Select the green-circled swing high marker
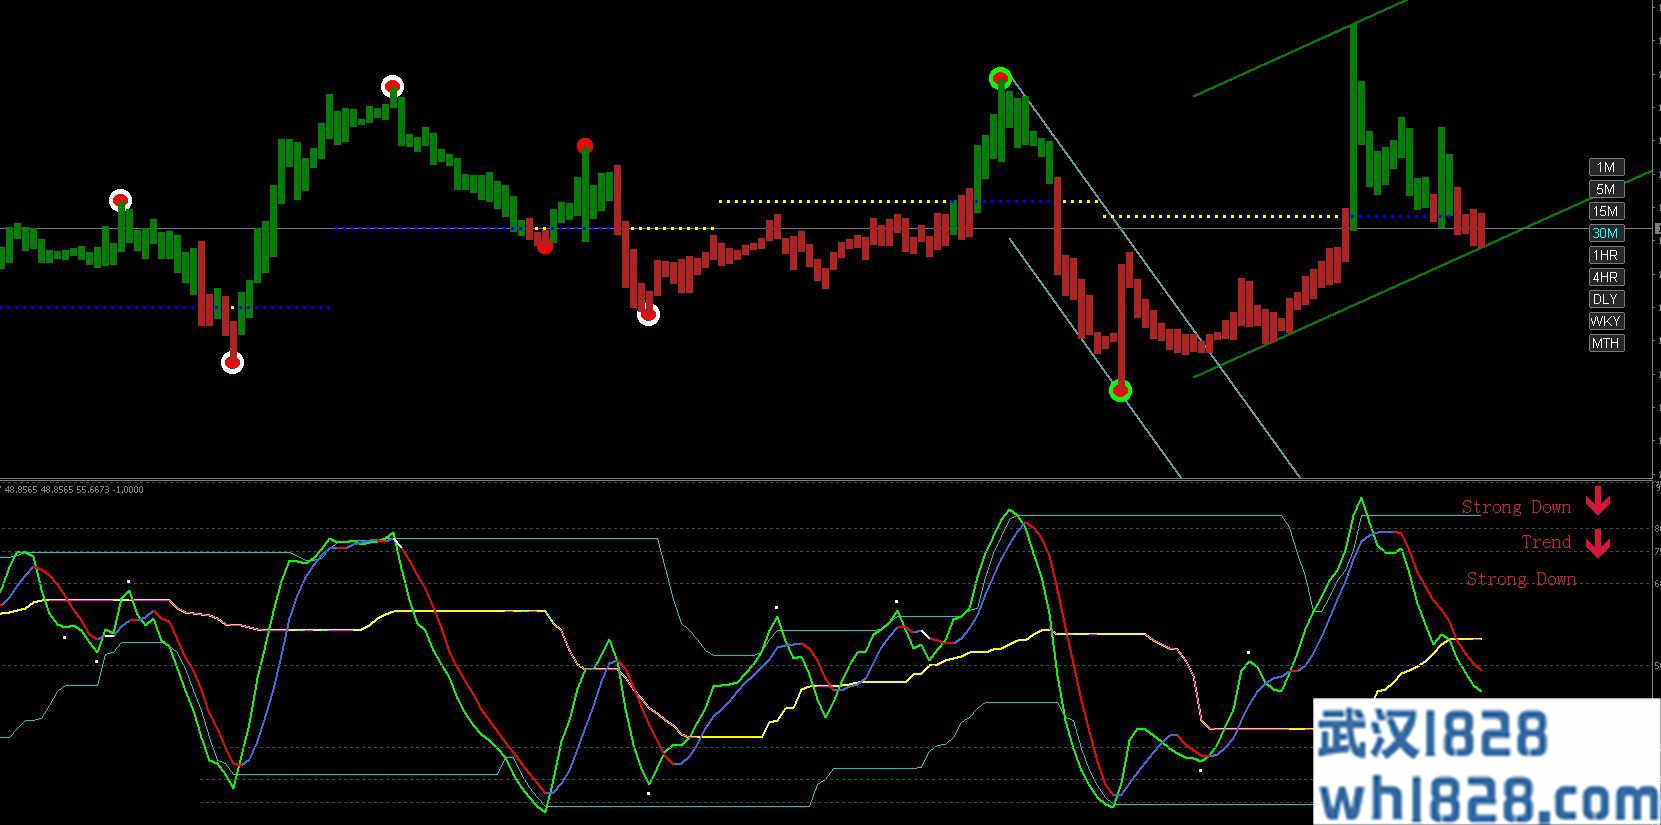This screenshot has width=1661, height=825. pos(1000,78)
